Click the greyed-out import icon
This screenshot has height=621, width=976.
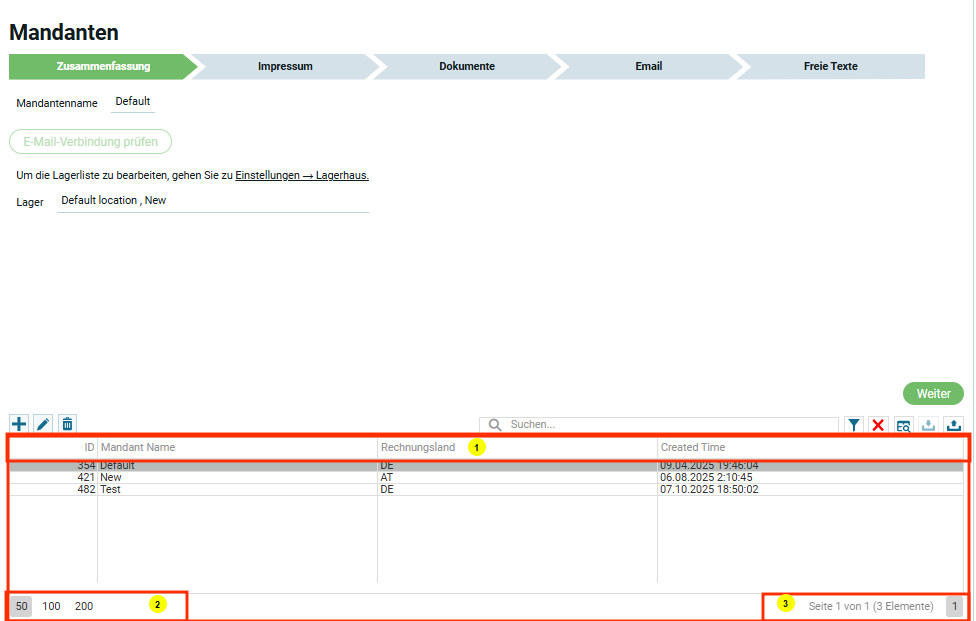point(928,425)
